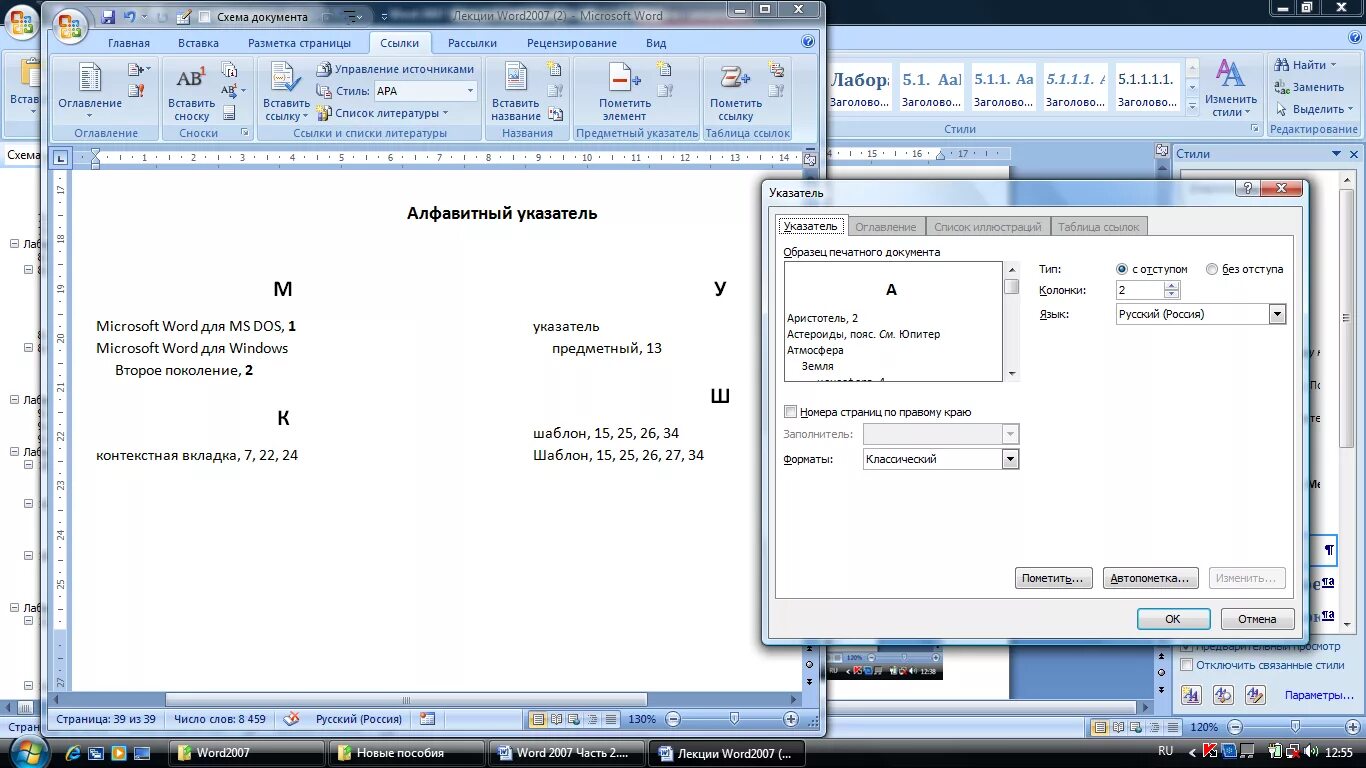
Task: Click the 'Пометить...' button
Action: pyautogui.click(x=1053, y=578)
